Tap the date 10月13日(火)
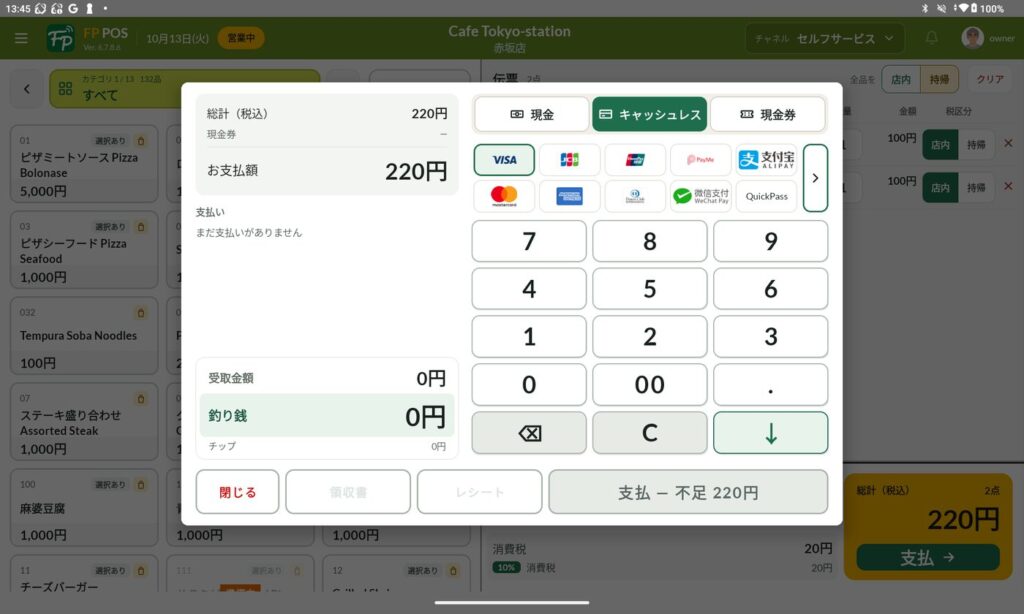The width and height of the screenshot is (1024, 614). (177, 39)
